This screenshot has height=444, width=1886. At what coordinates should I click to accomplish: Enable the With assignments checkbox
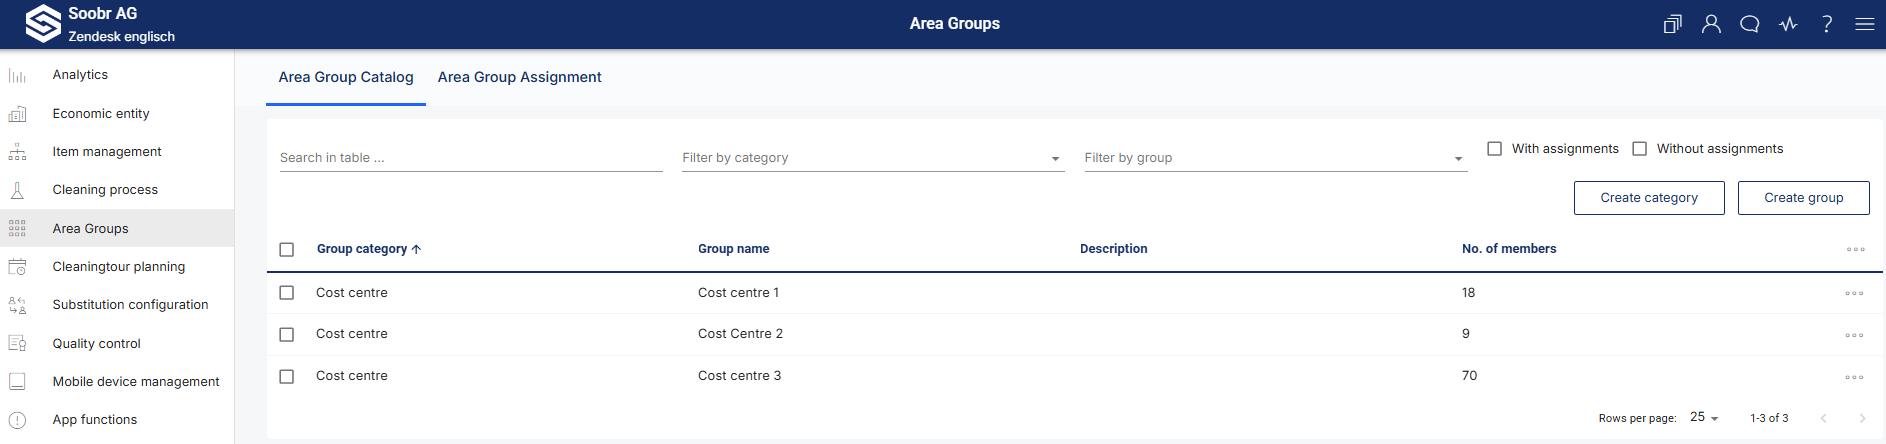1495,149
